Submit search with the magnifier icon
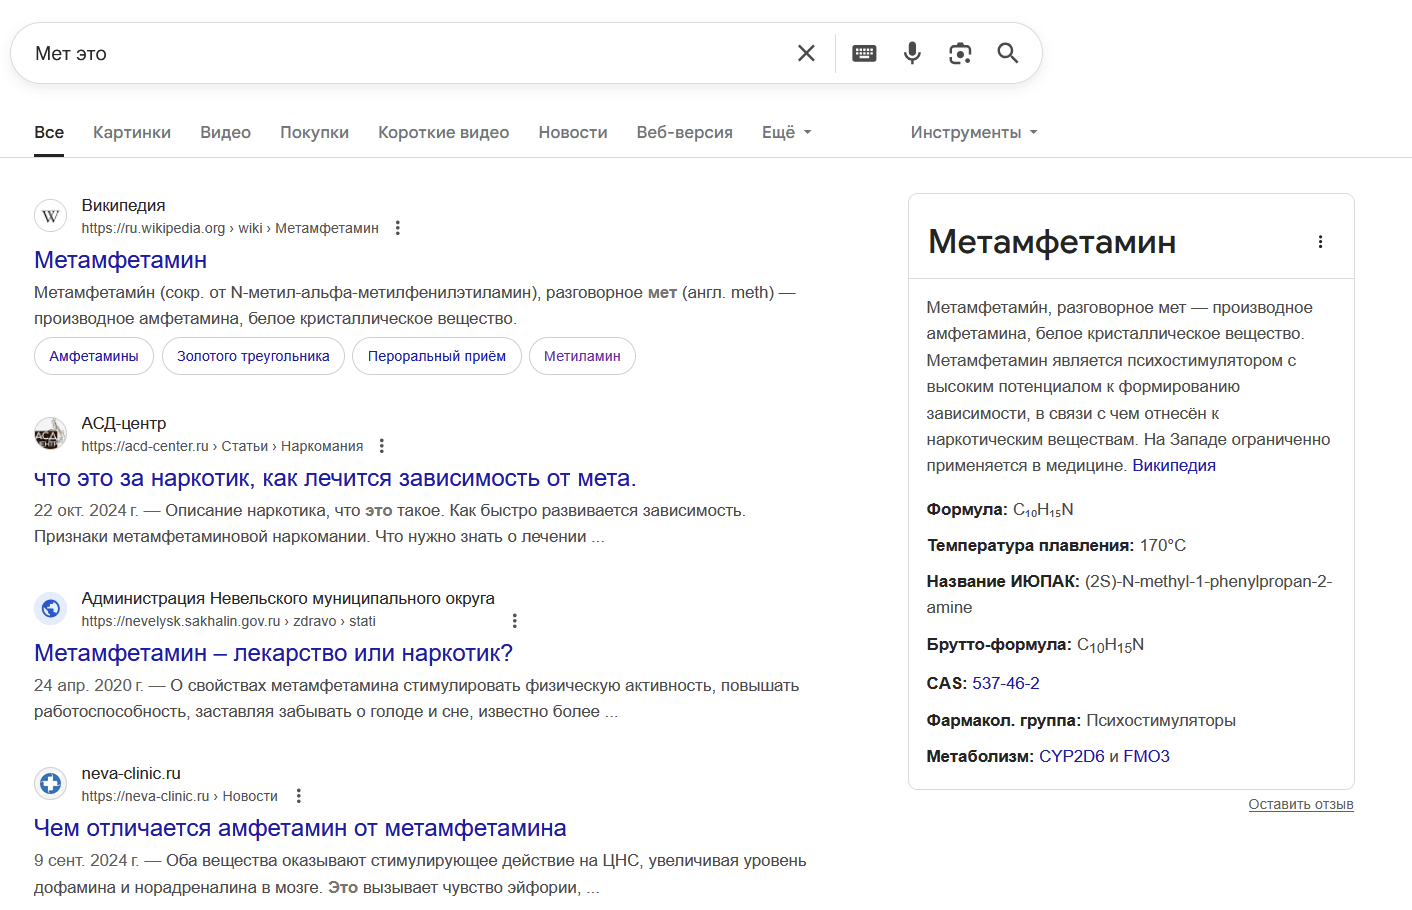The width and height of the screenshot is (1412, 910). 1008,53
